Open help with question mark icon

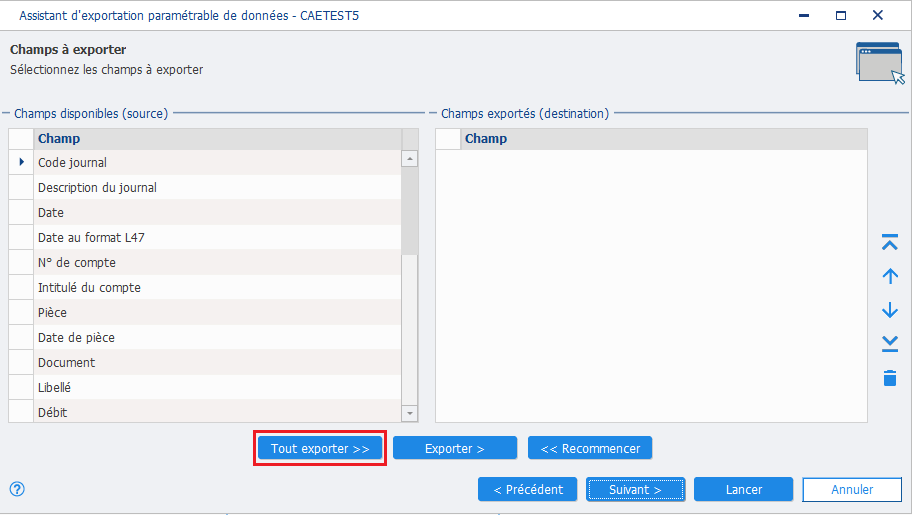[17, 489]
